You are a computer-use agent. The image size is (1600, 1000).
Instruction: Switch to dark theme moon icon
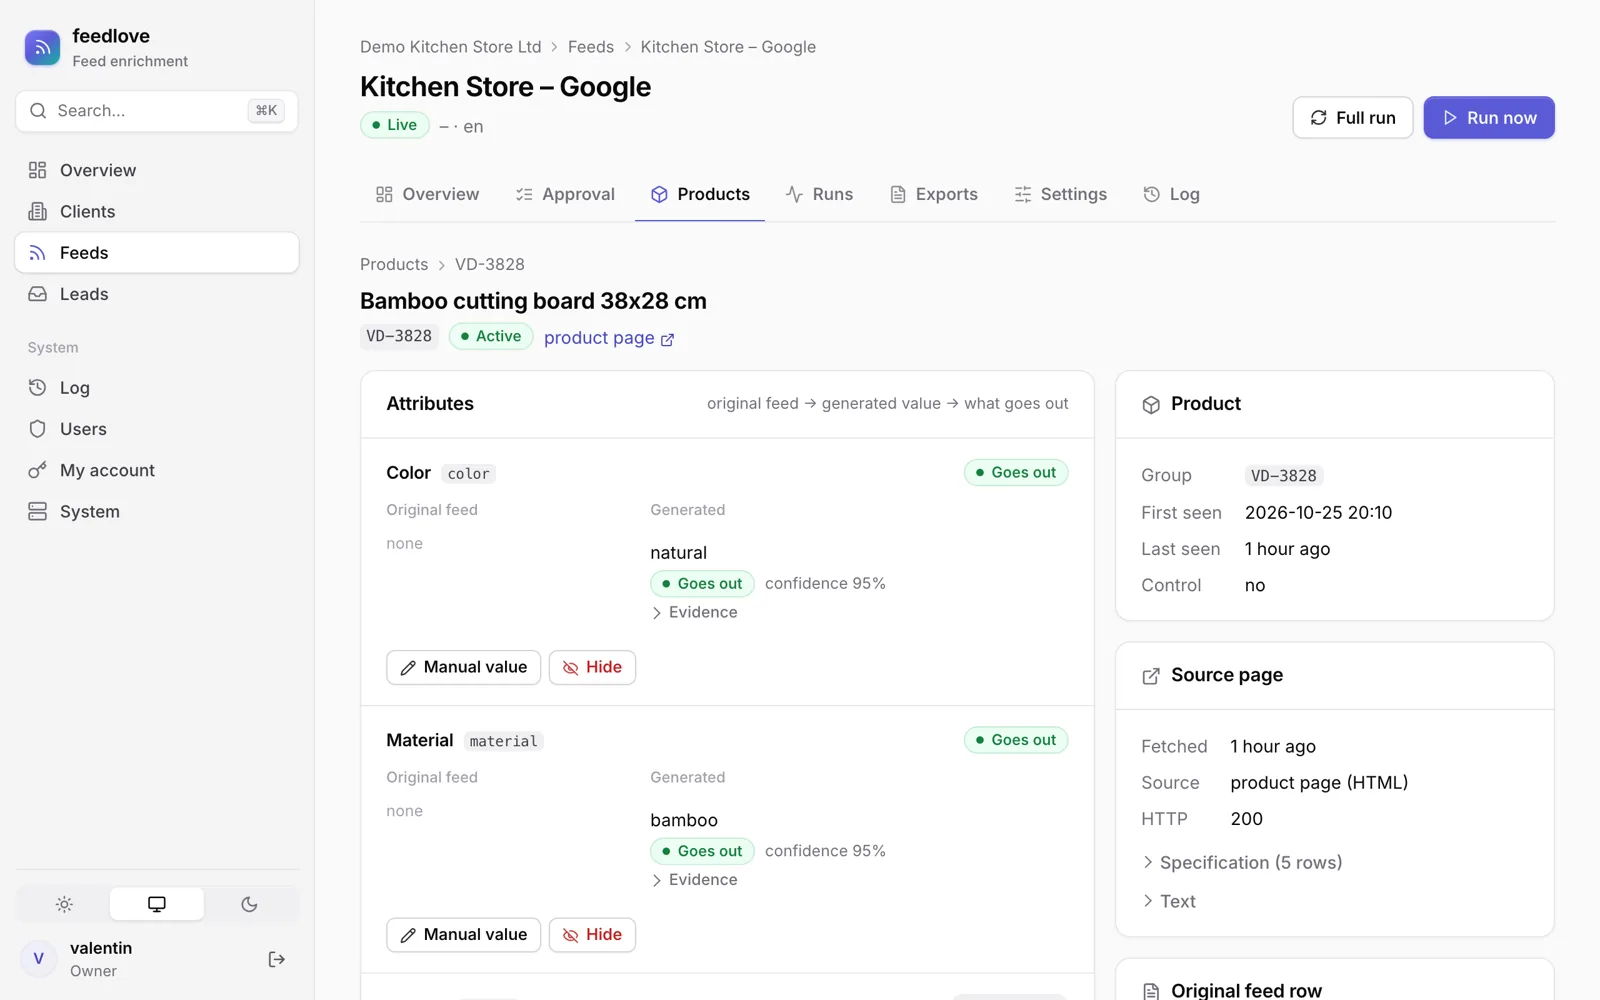pyautogui.click(x=250, y=904)
